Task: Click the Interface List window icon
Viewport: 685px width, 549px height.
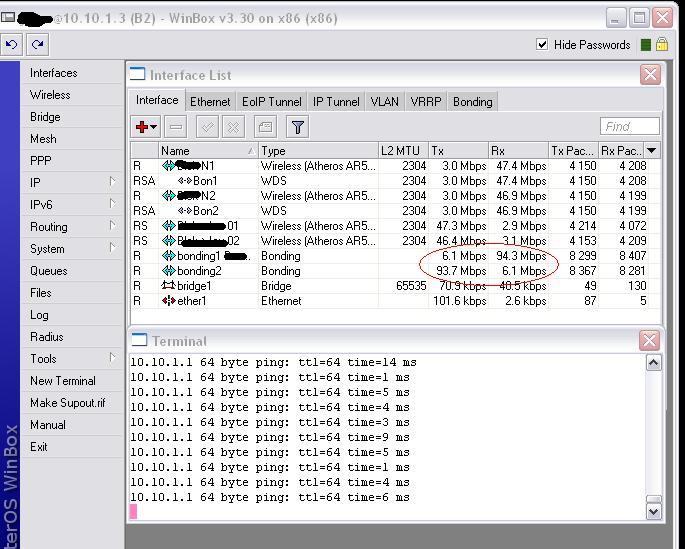Action: pyautogui.click(x=138, y=74)
